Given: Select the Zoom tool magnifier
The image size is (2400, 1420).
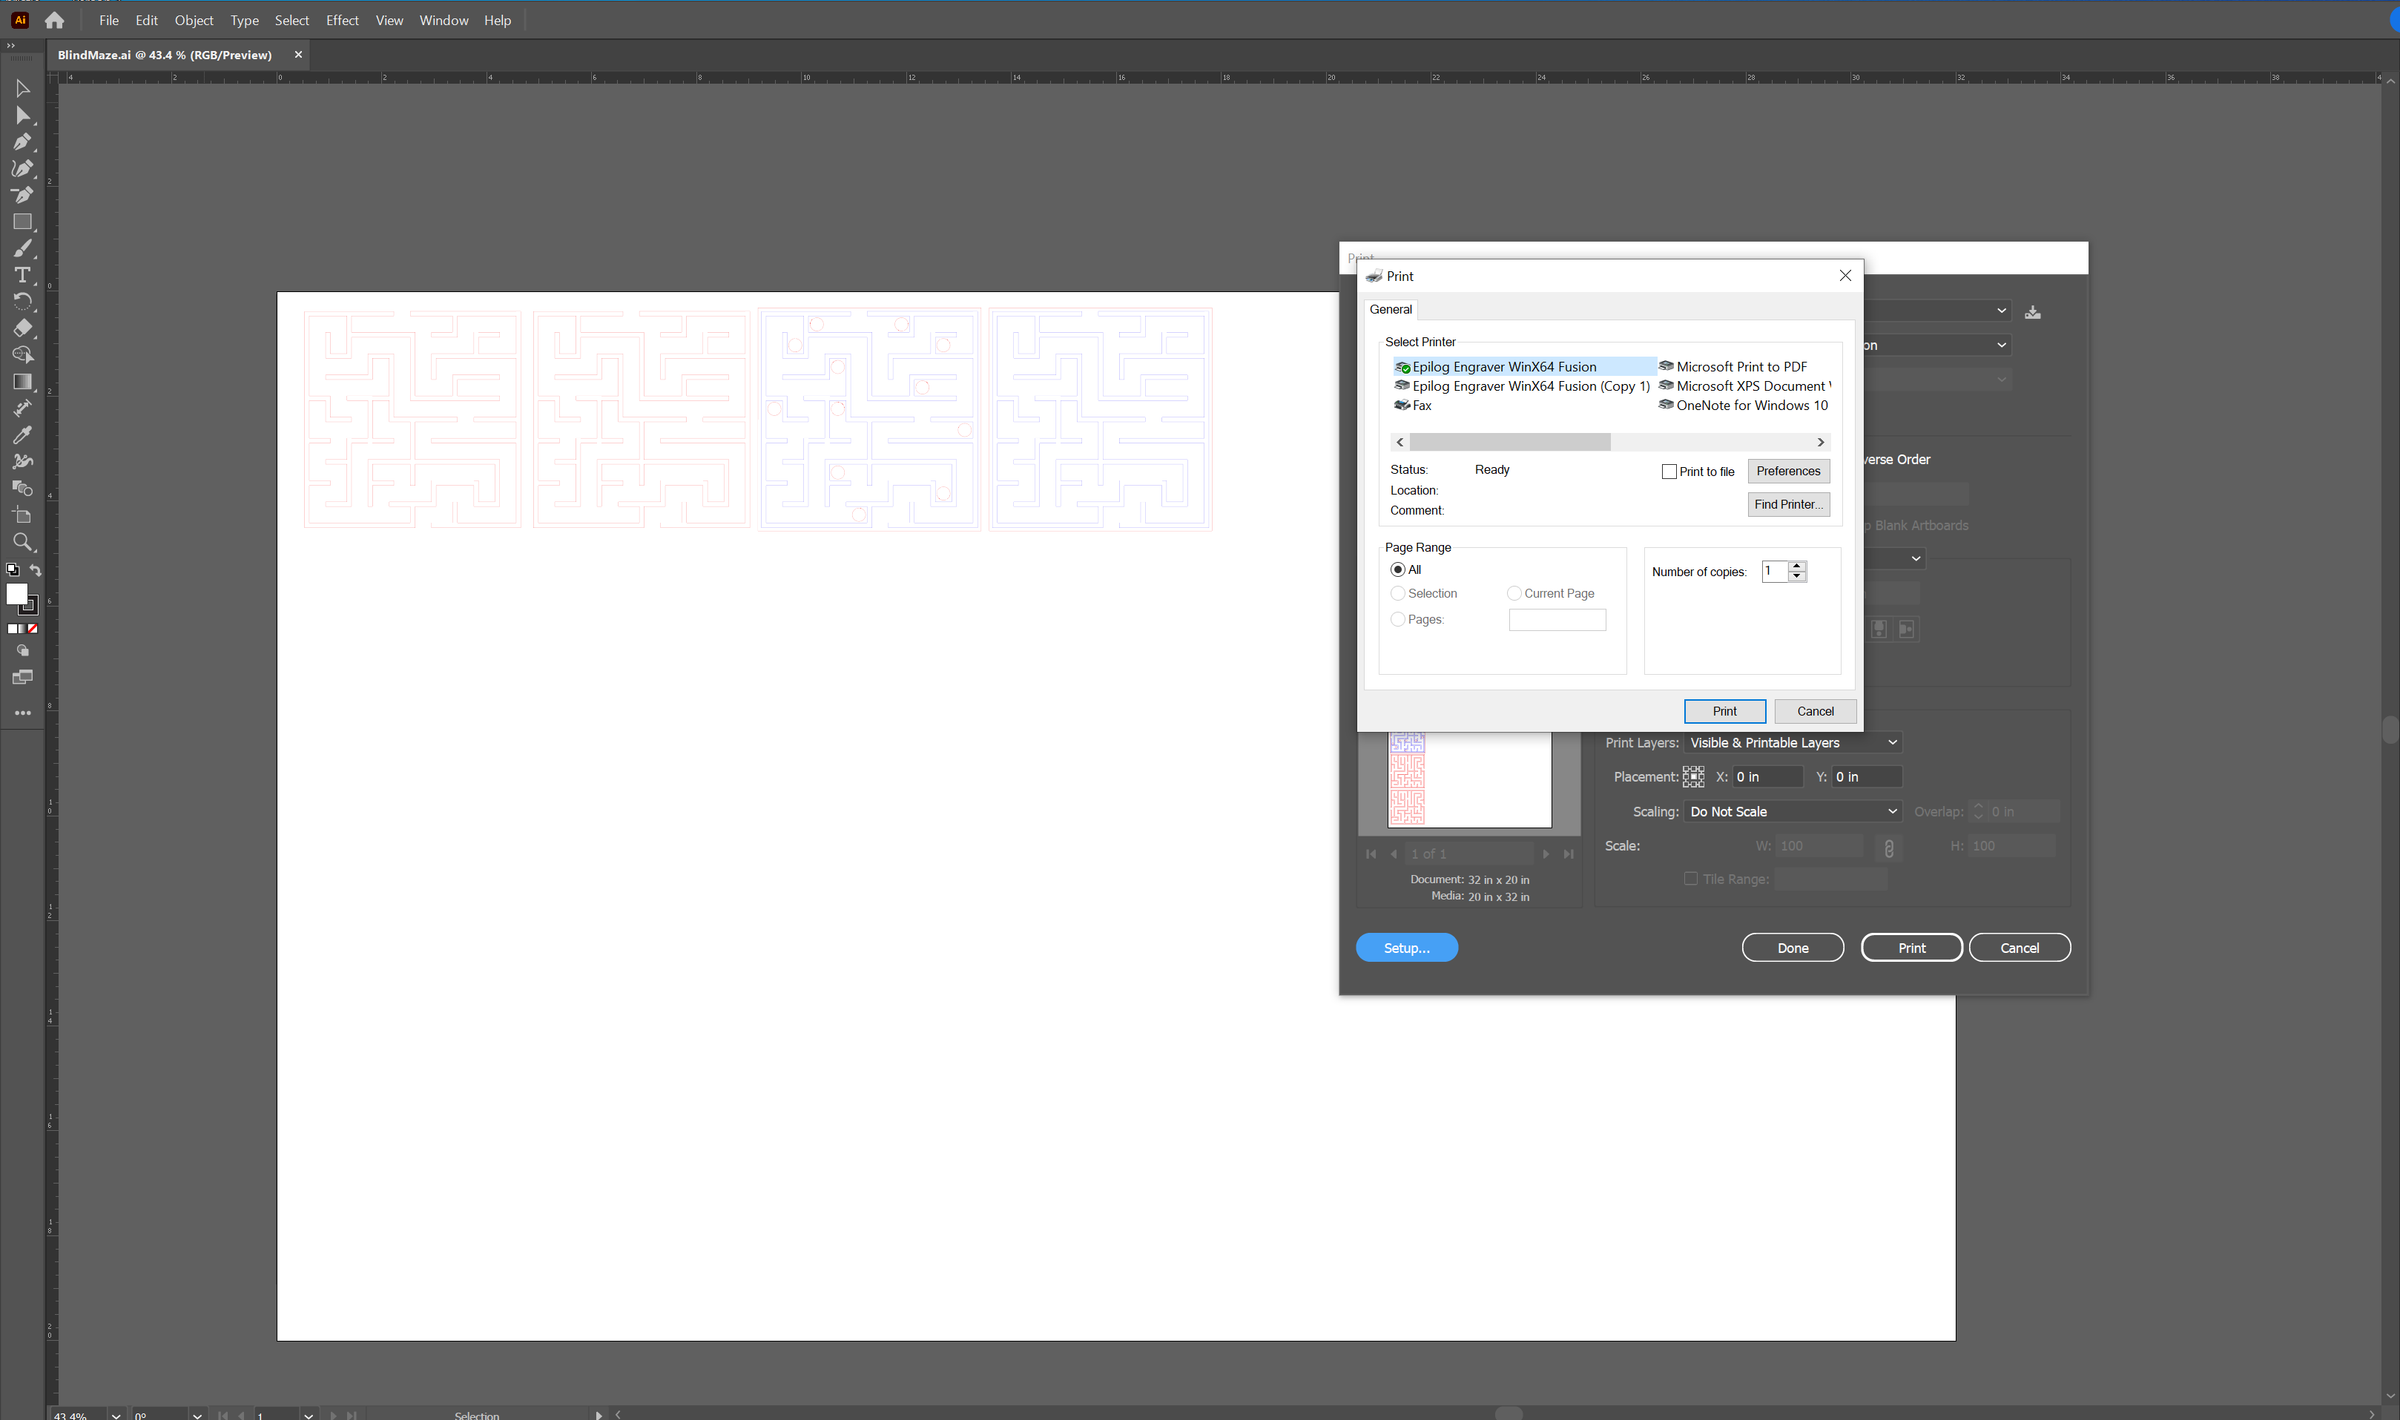Looking at the screenshot, I should coord(22,542).
